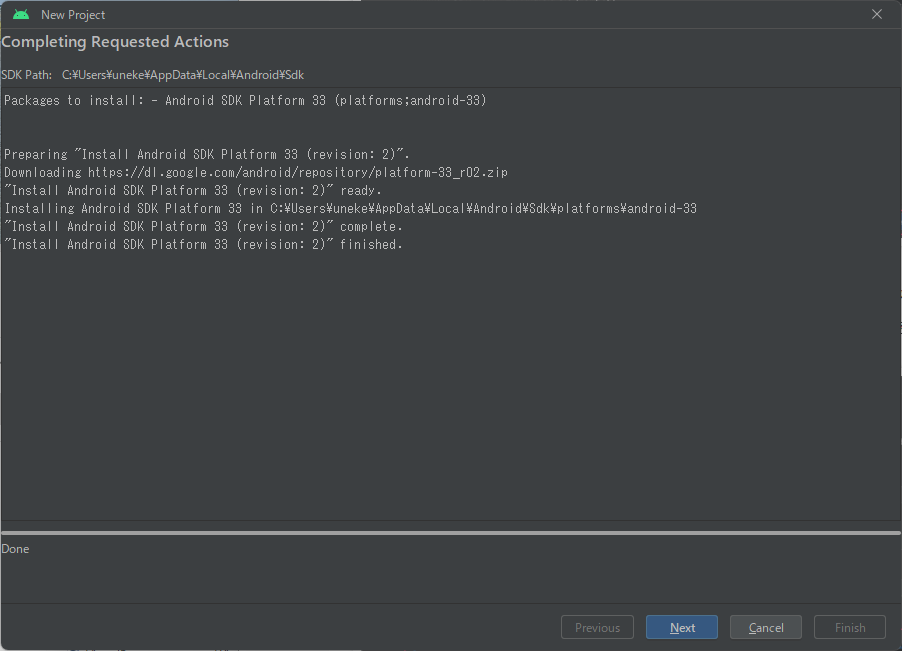Click the "New Project" window title
This screenshot has width=902, height=651.
tap(73, 15)
